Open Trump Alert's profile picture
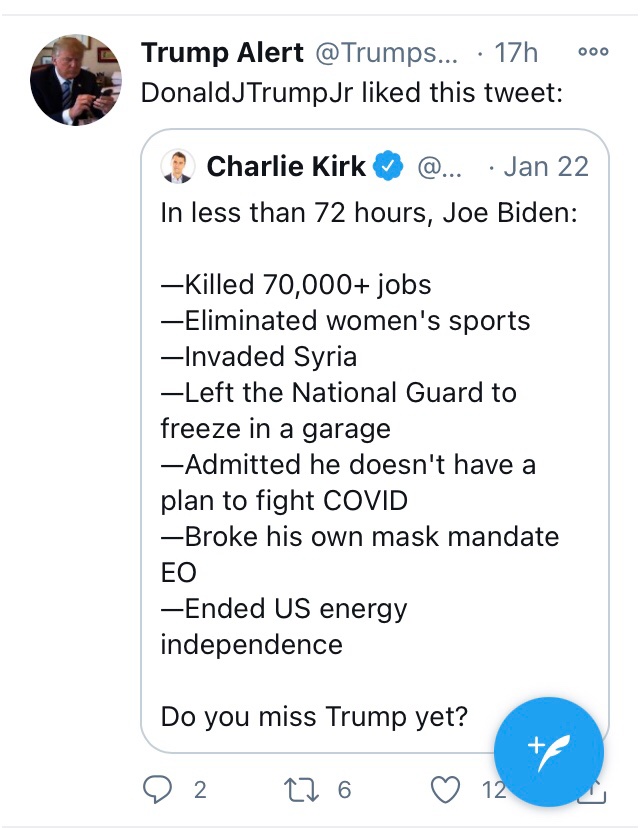 click(76, 81)
